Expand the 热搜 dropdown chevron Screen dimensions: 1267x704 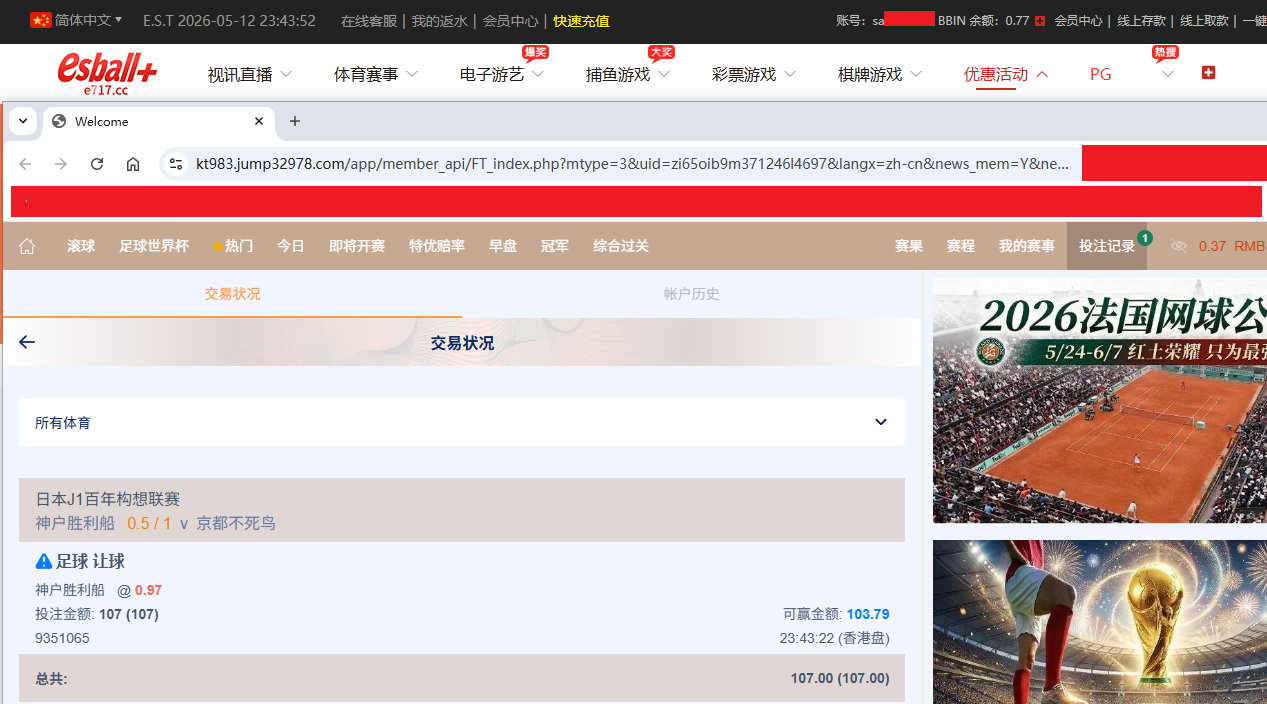(1167, 74)
